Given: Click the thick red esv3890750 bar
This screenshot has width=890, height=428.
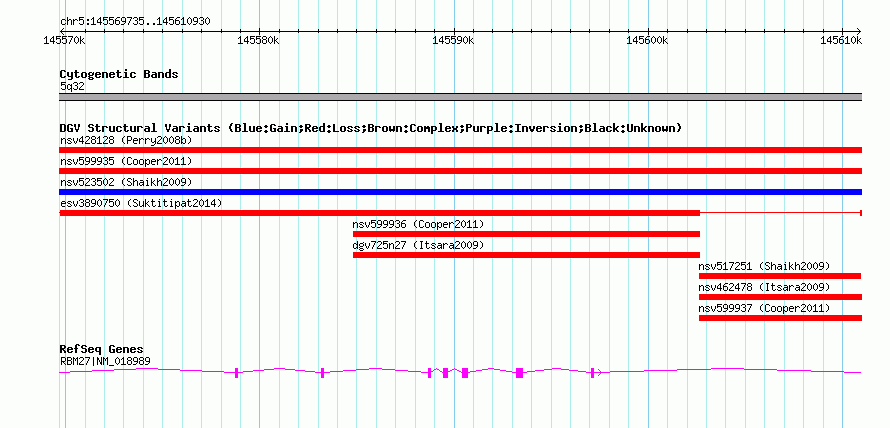Looking at the screenshot, I should pos(380,213).
